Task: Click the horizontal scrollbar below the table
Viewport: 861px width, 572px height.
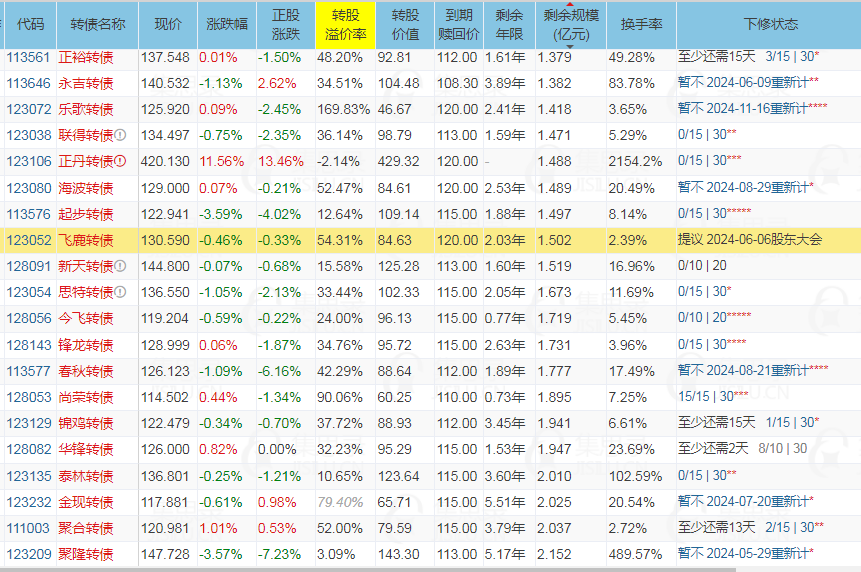Action: 368,569
